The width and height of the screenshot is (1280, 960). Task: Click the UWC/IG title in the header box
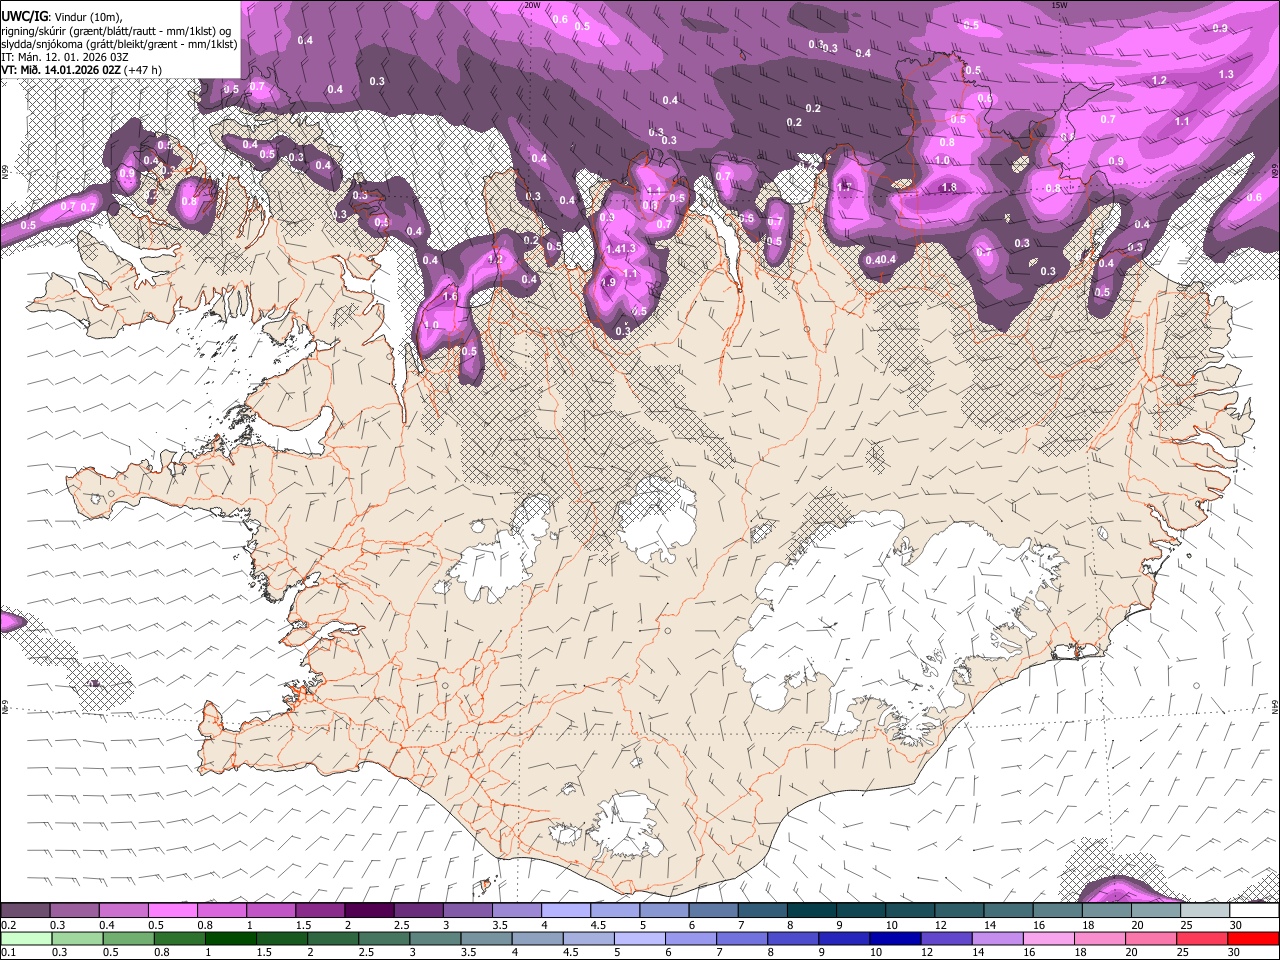(x=24, y=16)
